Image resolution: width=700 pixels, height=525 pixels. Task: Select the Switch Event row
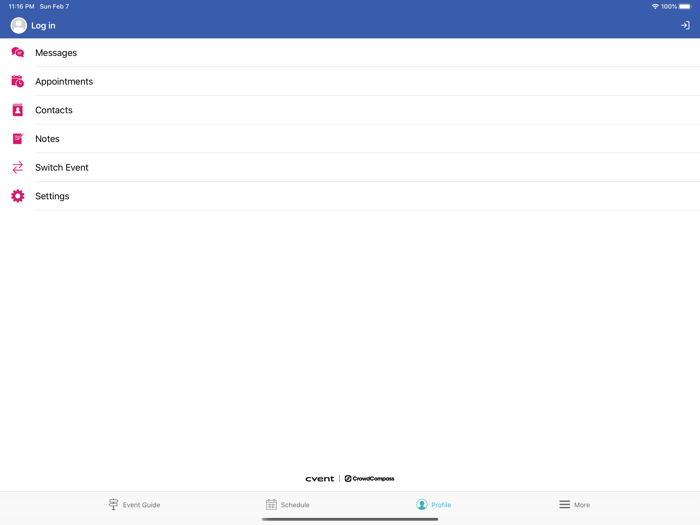pos(350,167)
